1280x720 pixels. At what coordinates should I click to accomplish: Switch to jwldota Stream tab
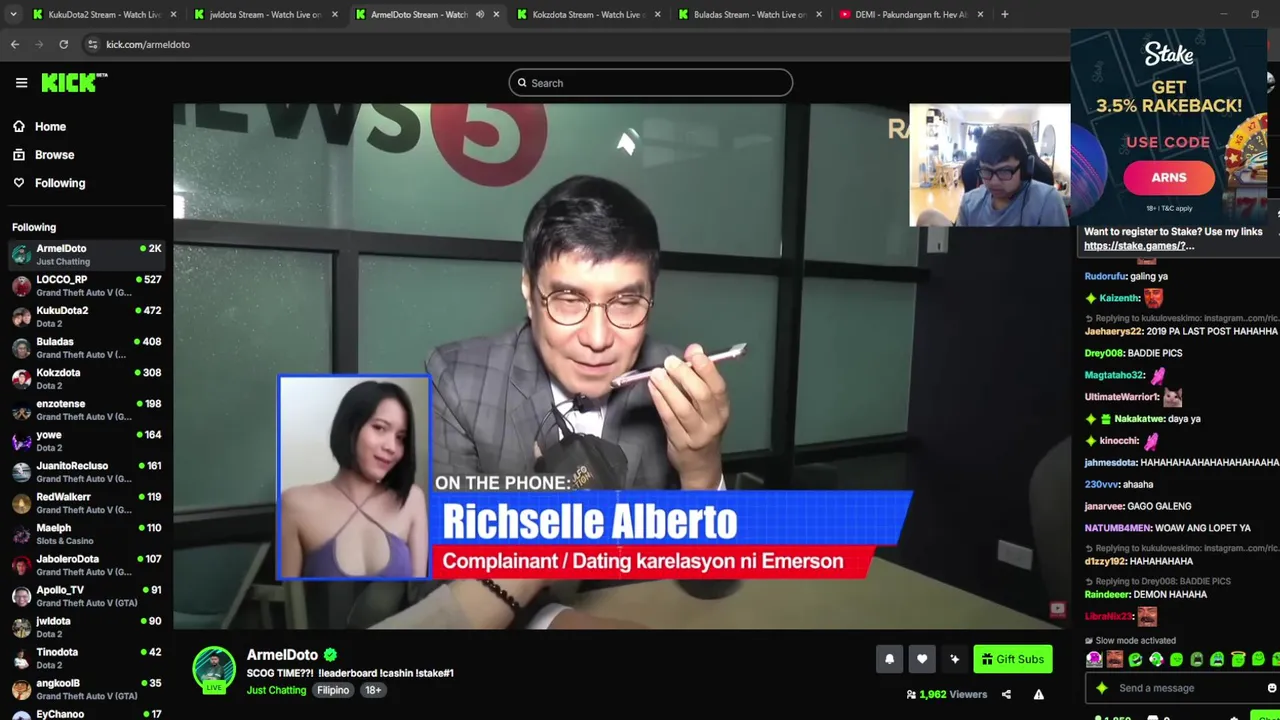pyautogui.click(x=265, y=14)
